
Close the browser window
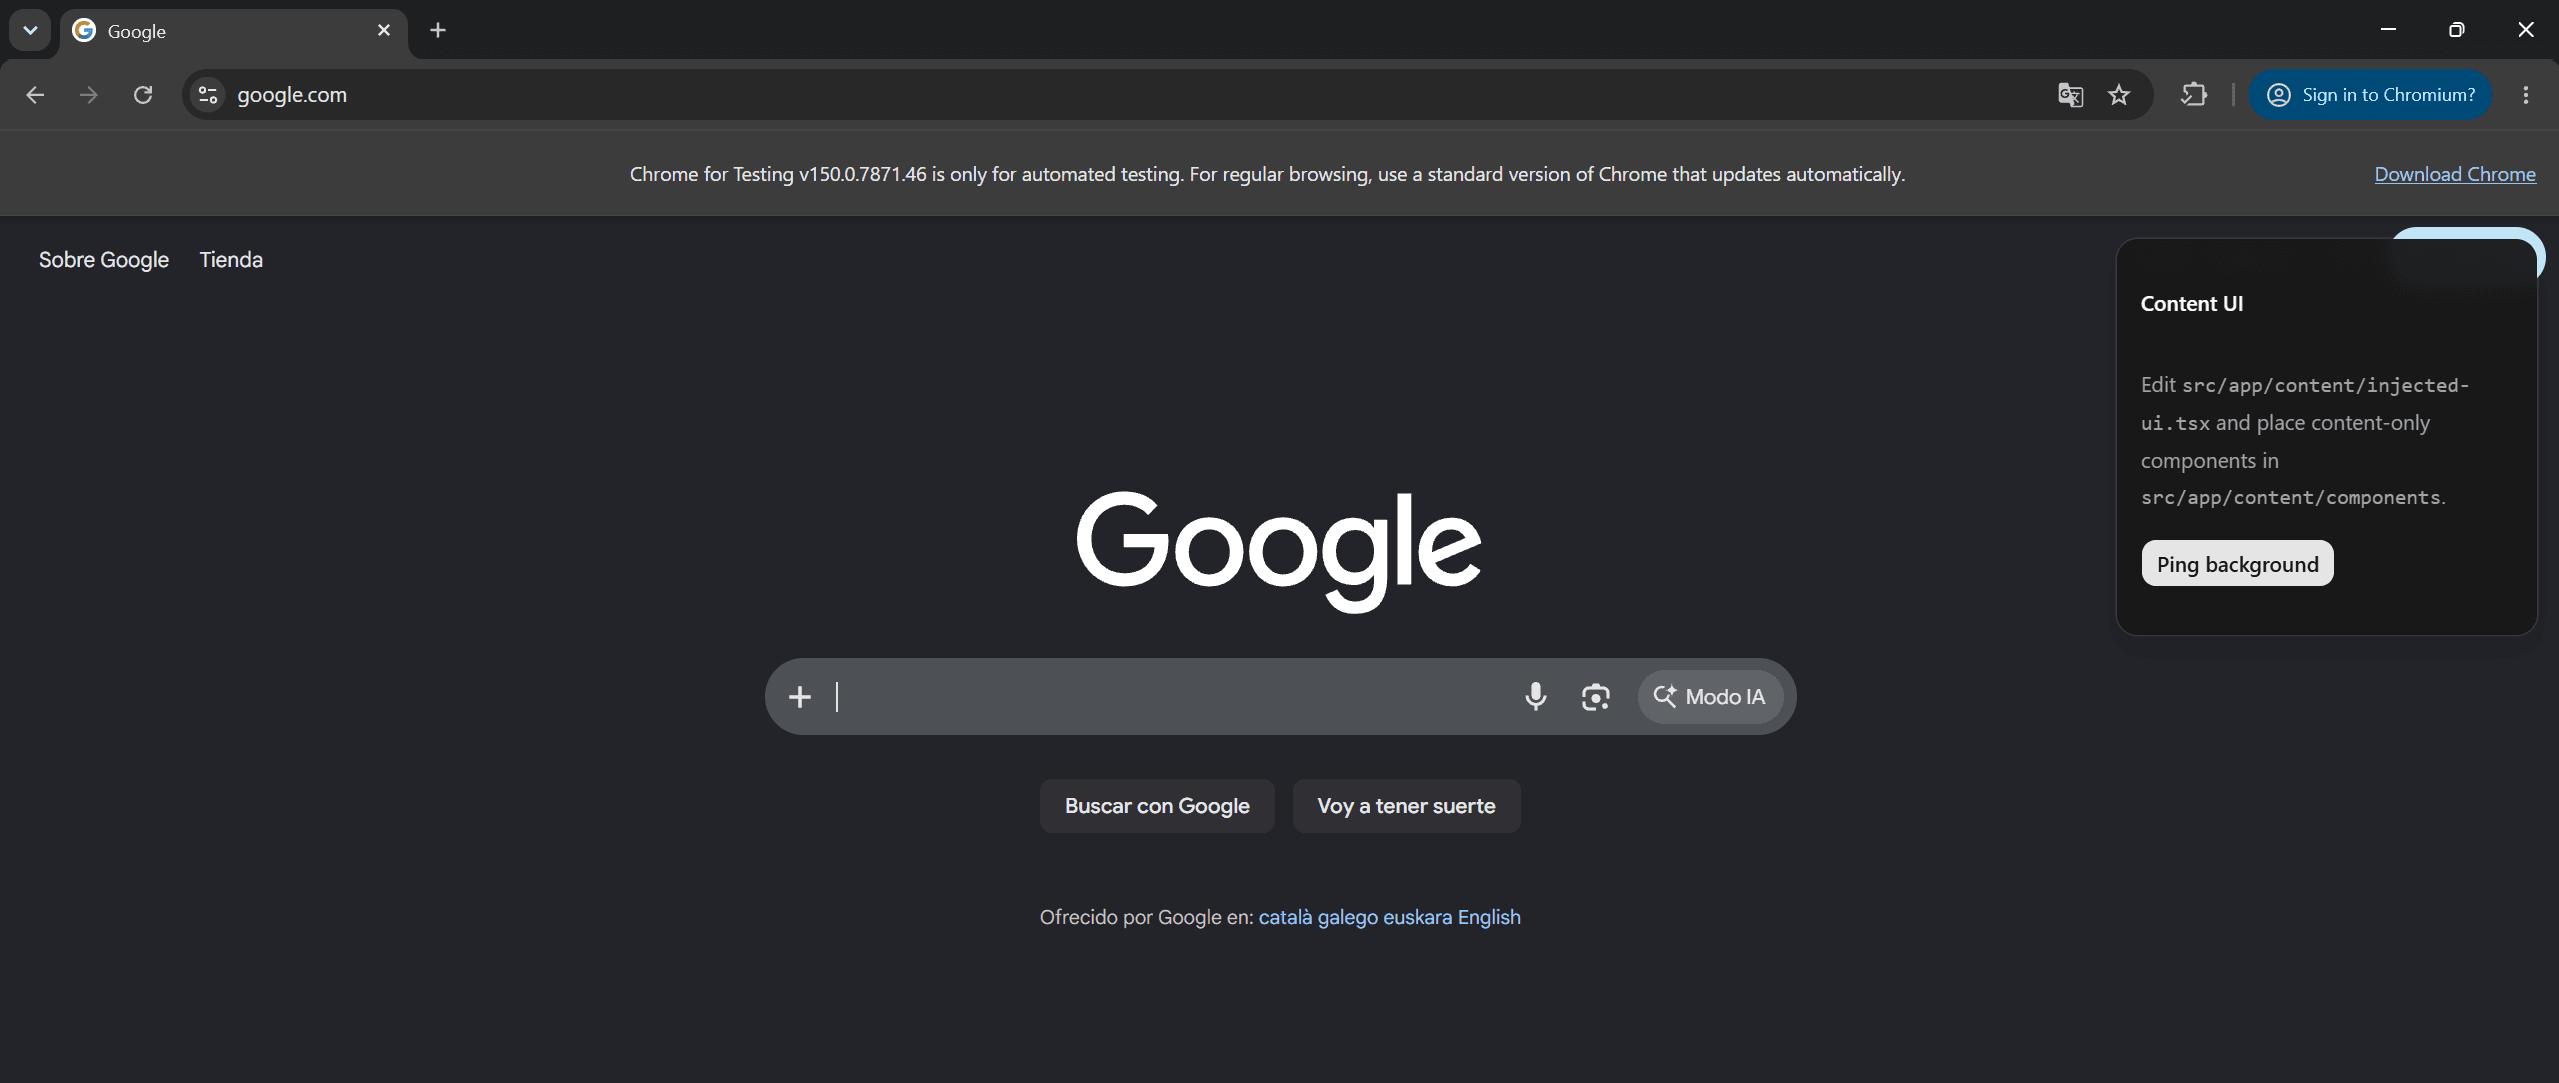(2525, 30)
